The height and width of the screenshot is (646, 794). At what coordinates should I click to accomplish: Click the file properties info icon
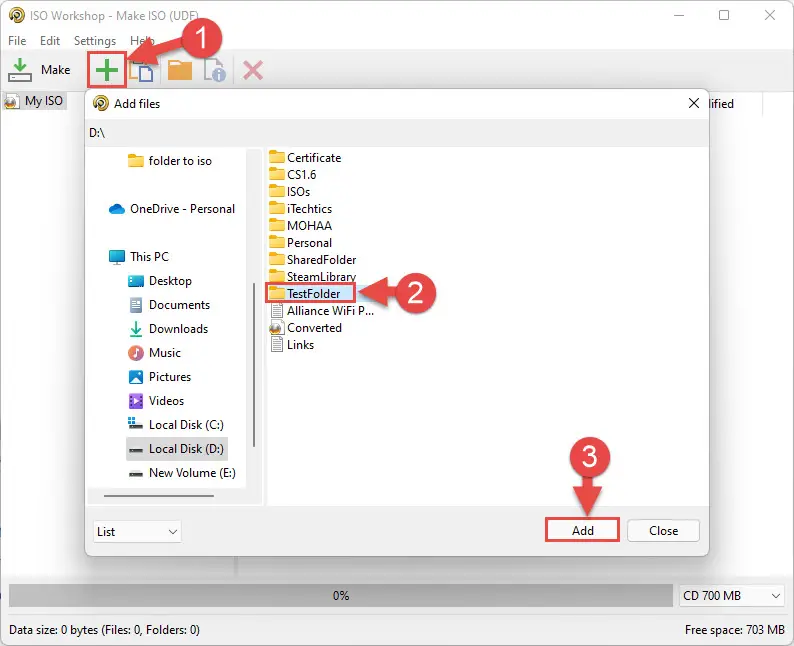coord(215,70)
